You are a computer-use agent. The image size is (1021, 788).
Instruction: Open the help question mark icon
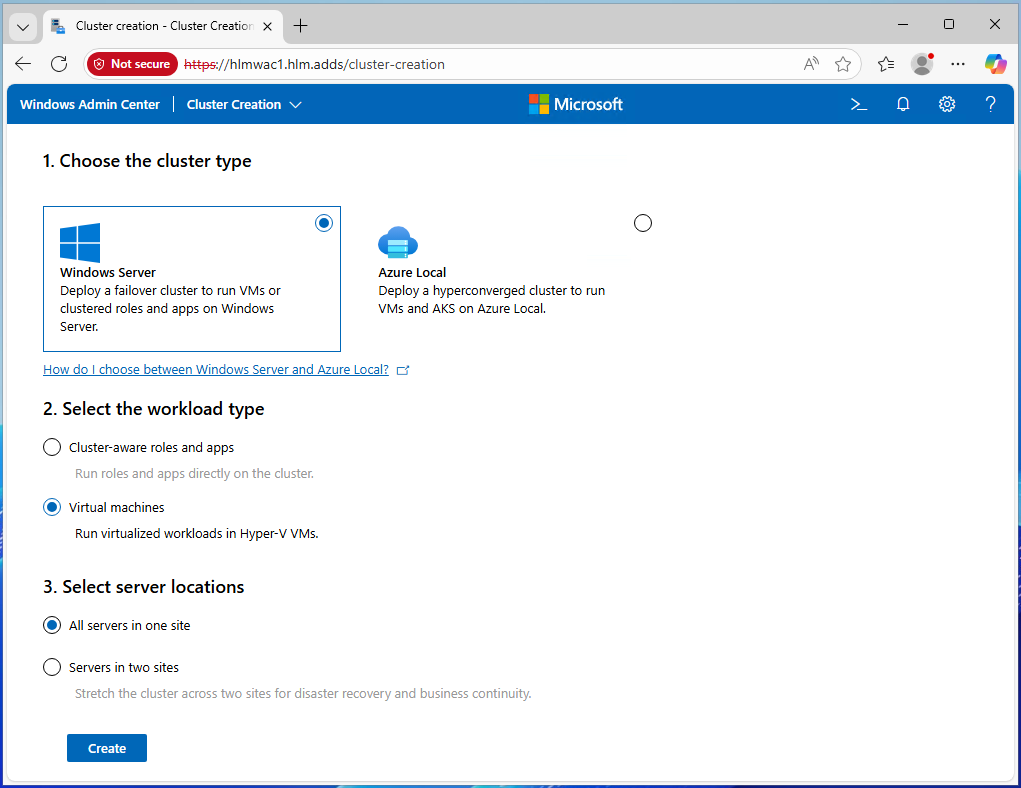(990, 104)
